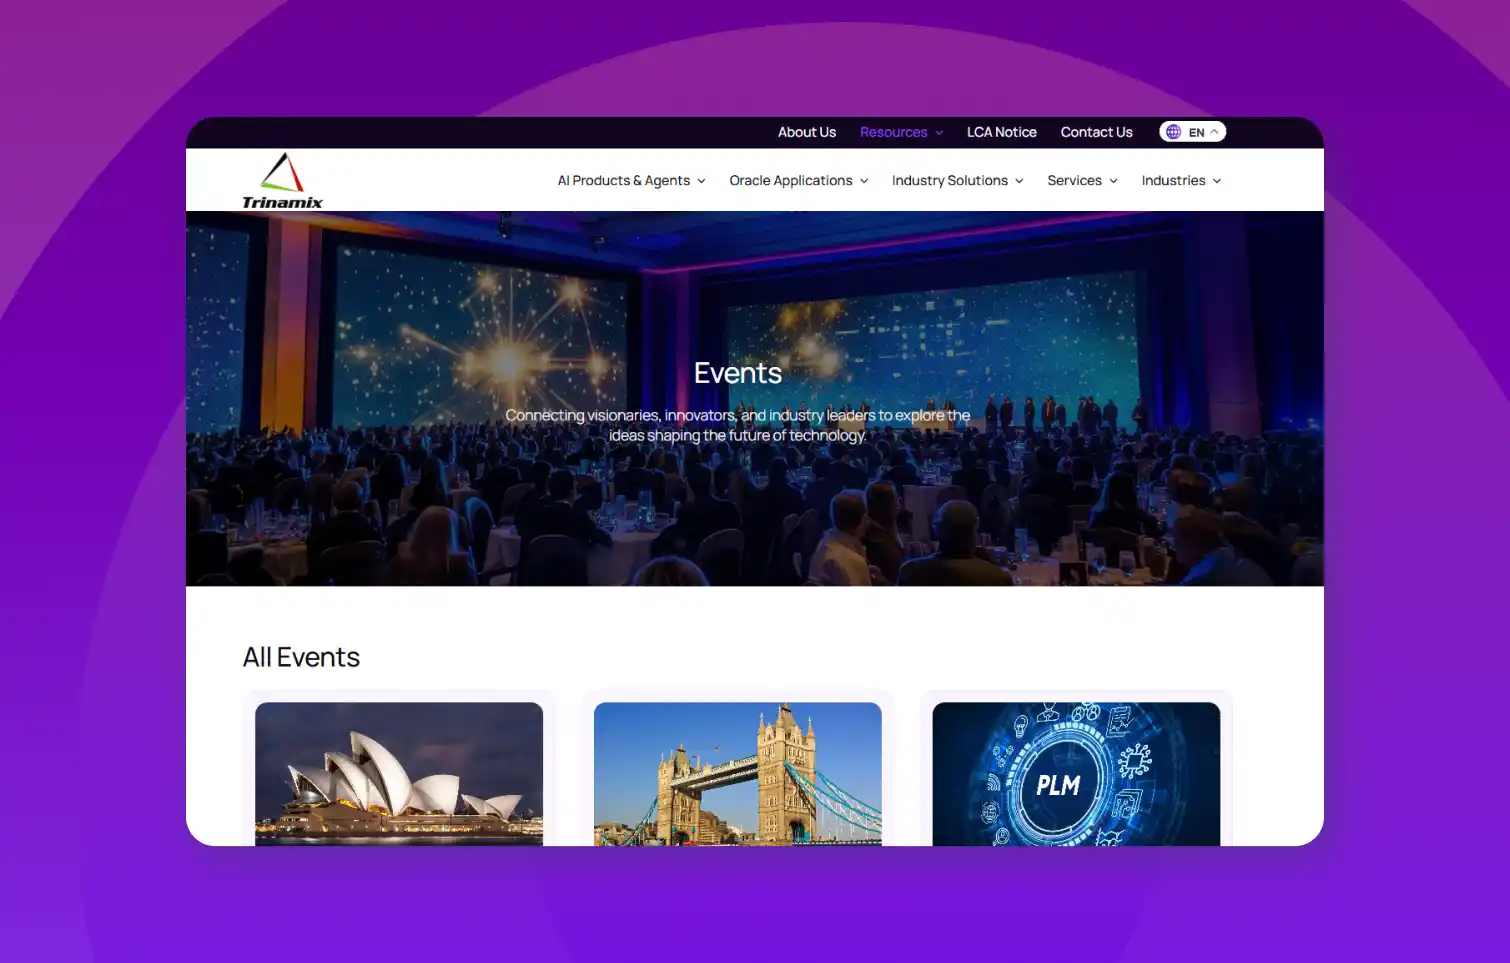This screenshot has width=1510, height=963.
Task: Open the Sydney Opera House event card
Action: coord(399,773)
